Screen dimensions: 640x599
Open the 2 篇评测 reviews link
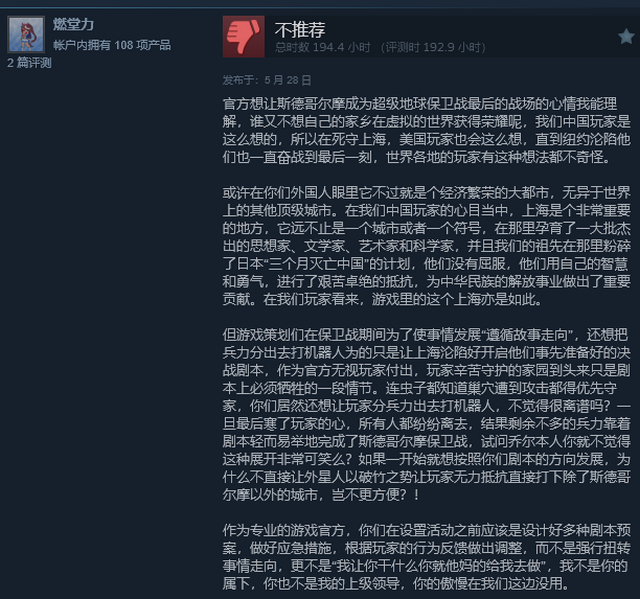pyautogui.click(x=29, y=63)
